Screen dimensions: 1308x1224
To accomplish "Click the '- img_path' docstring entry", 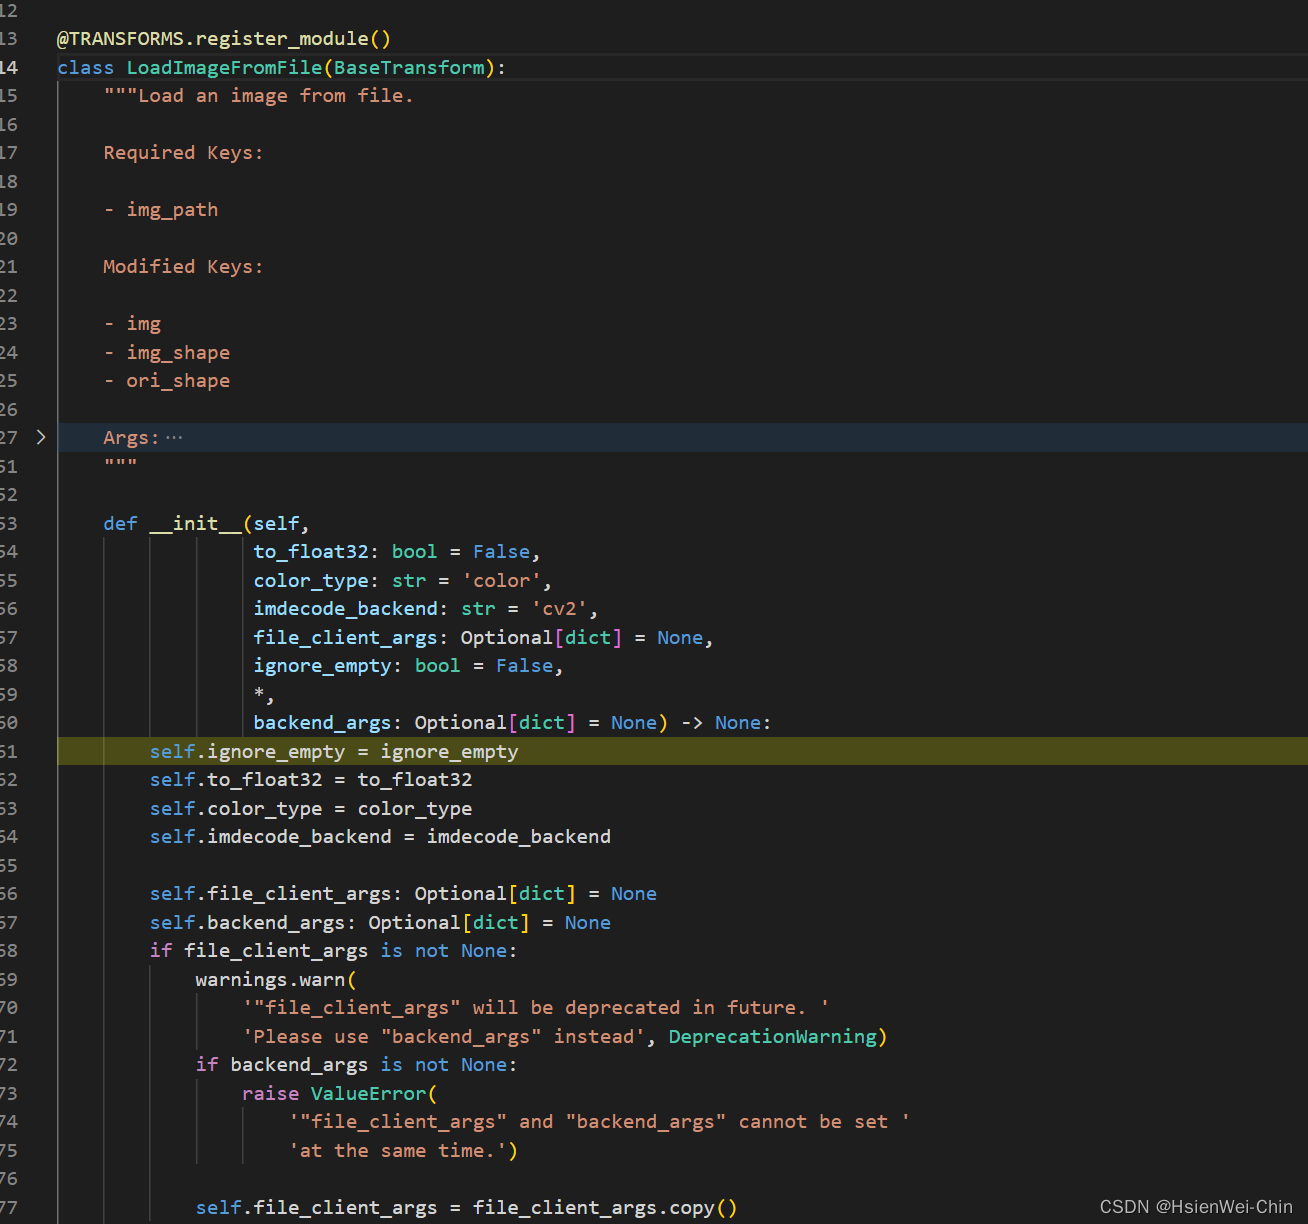I will click(x=161, y=210).
